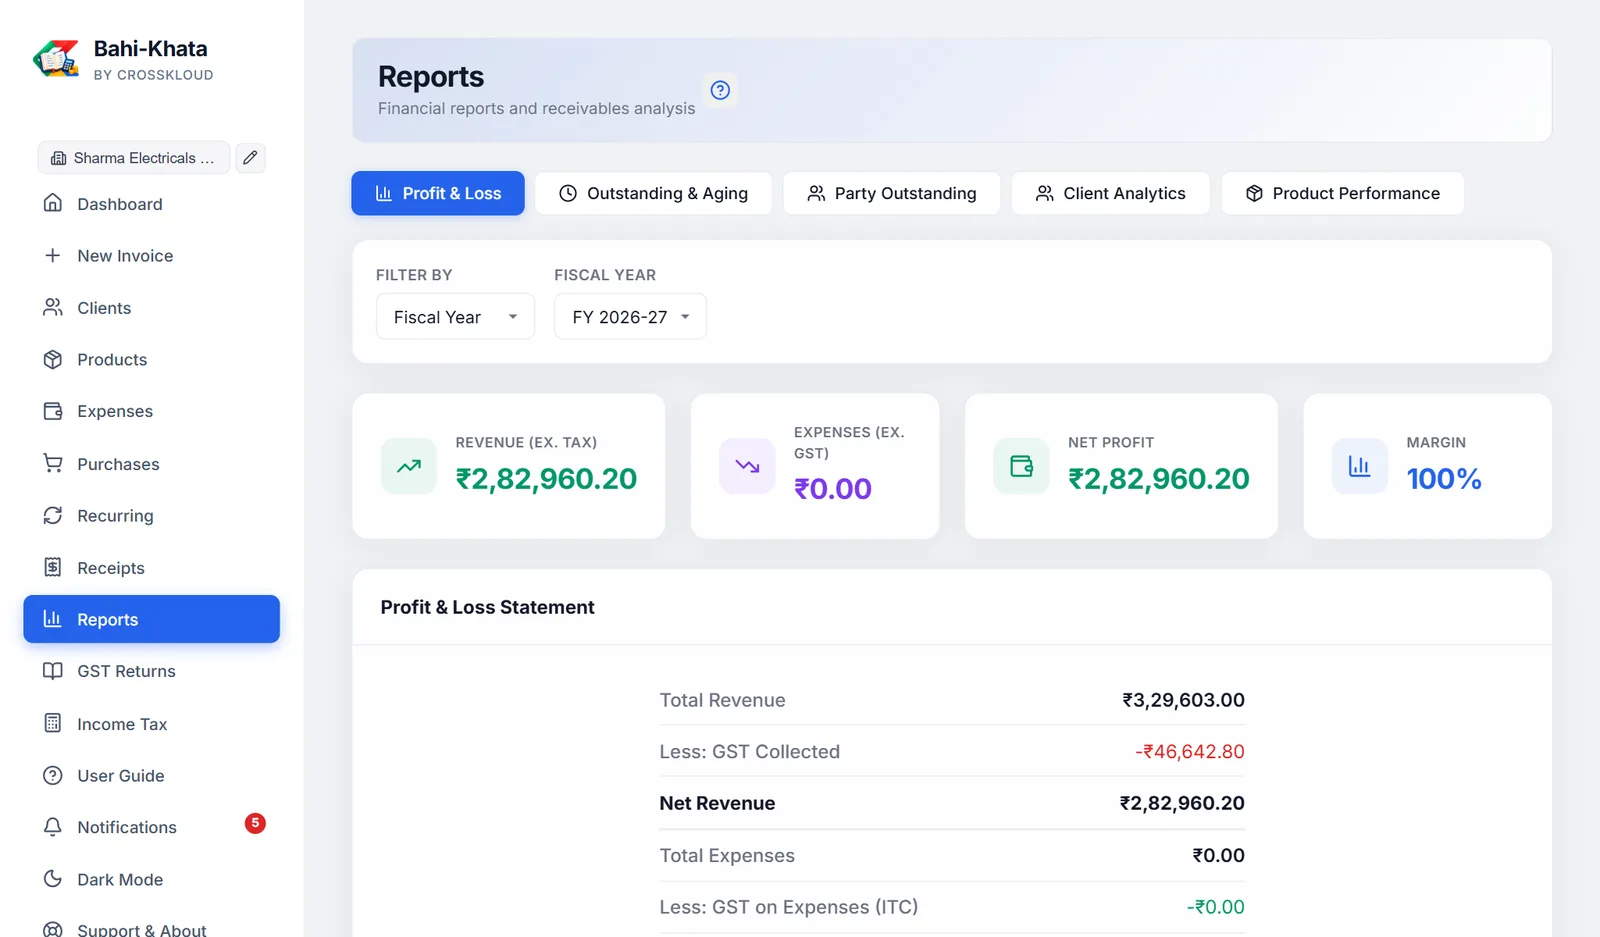This screenshot has width=1600, height=937.
Task: Click the expenses trending-down icon
Action: [747, 466]
